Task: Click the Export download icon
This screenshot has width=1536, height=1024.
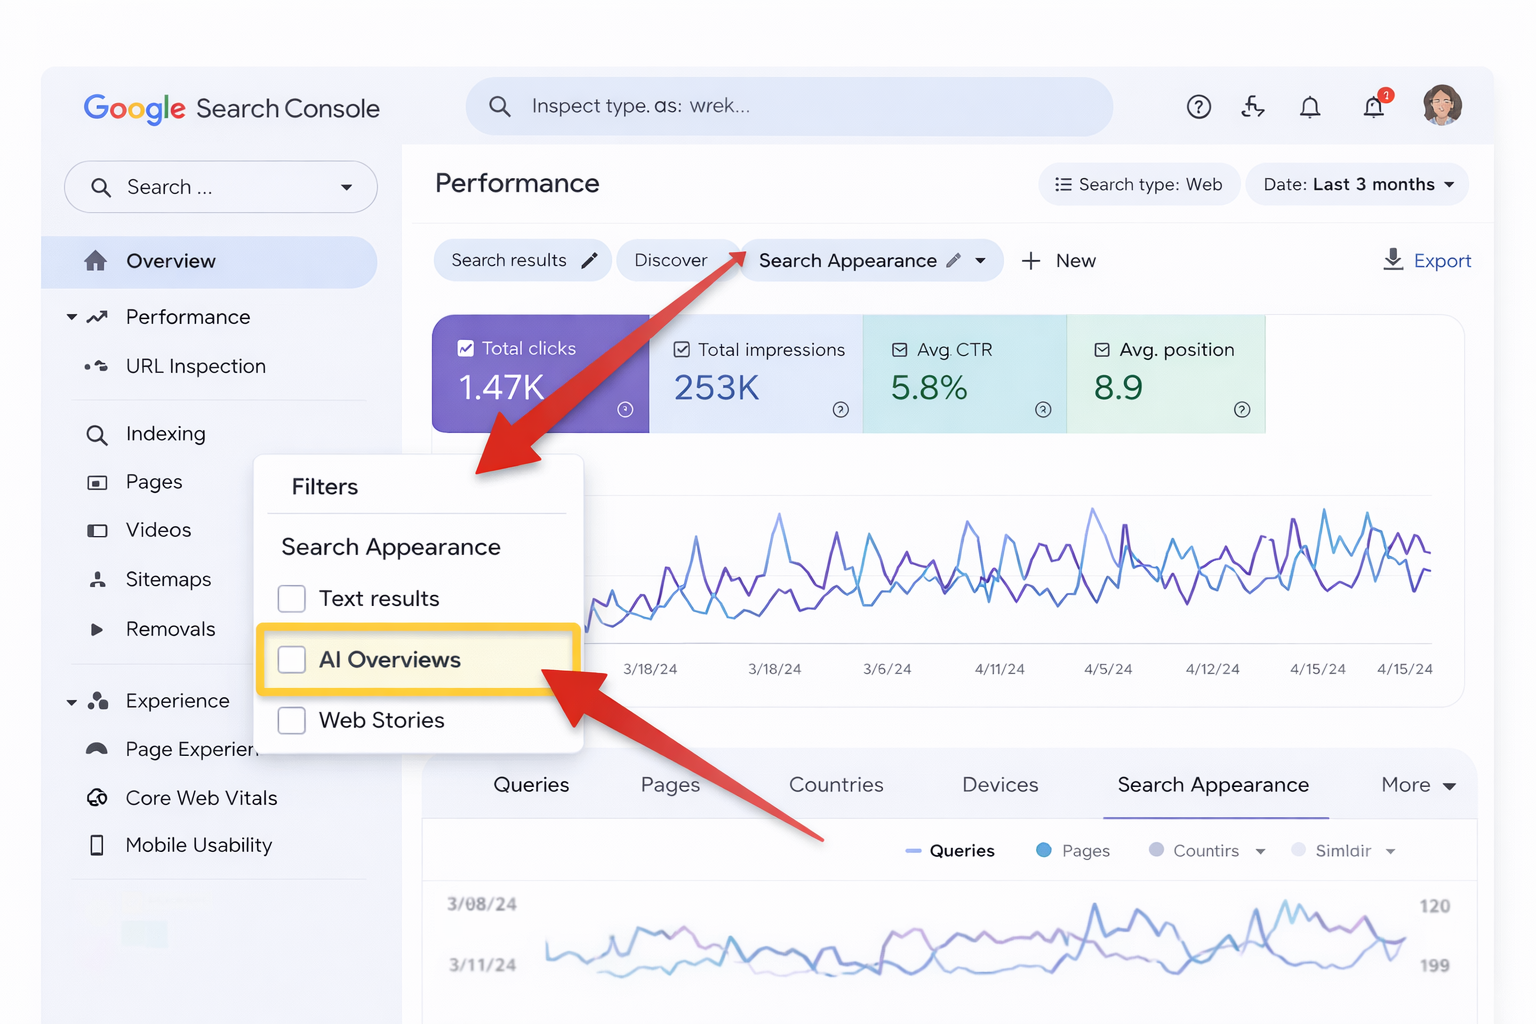Action: click(1393, 260)
